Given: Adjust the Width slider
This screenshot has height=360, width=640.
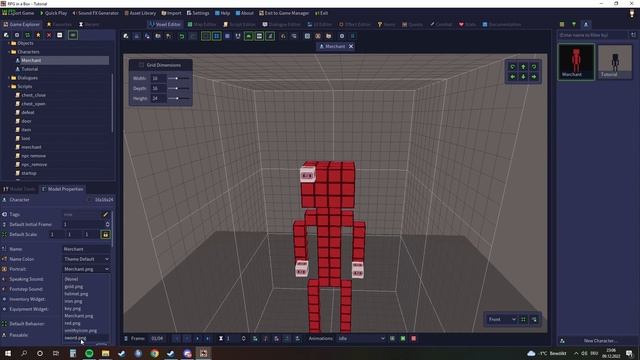Looking at the screenshot, I should pos(179,78).
